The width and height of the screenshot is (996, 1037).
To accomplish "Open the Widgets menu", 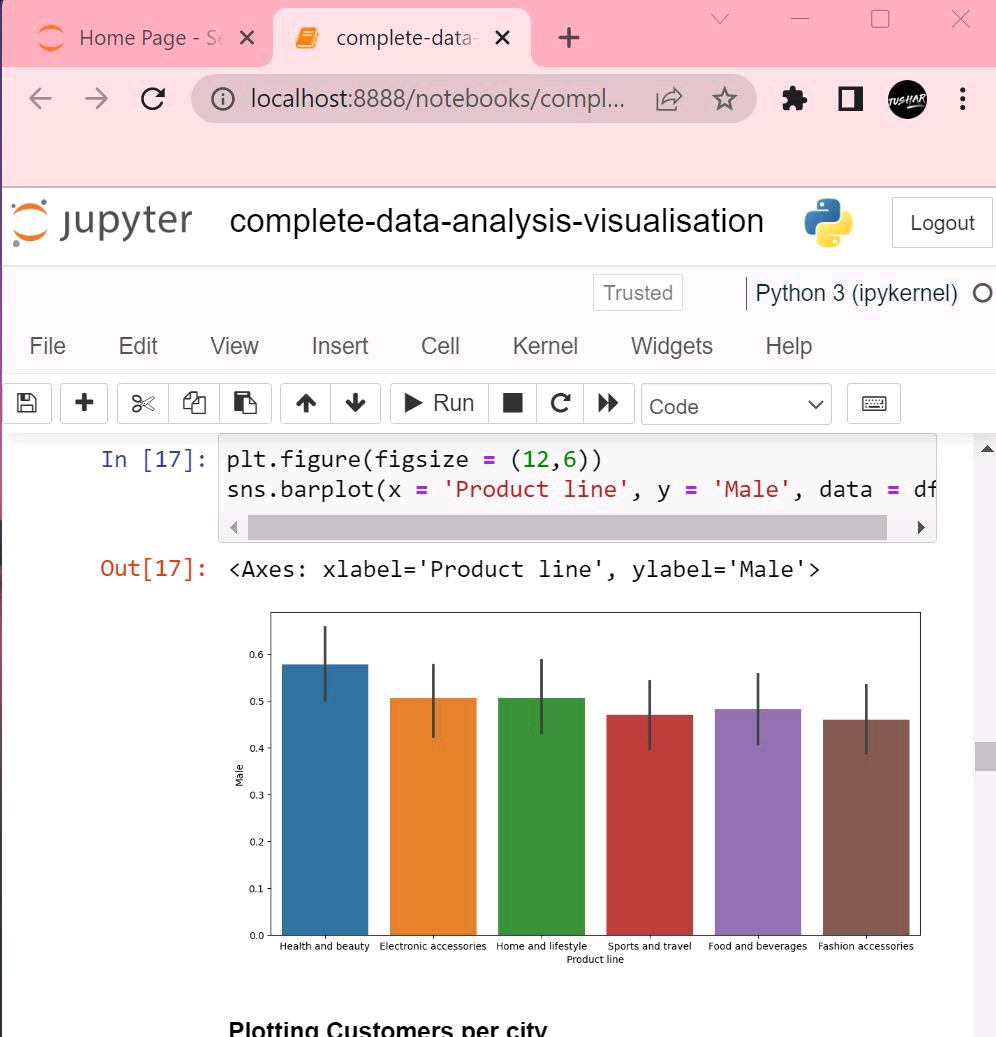I will tap(672, 346).
